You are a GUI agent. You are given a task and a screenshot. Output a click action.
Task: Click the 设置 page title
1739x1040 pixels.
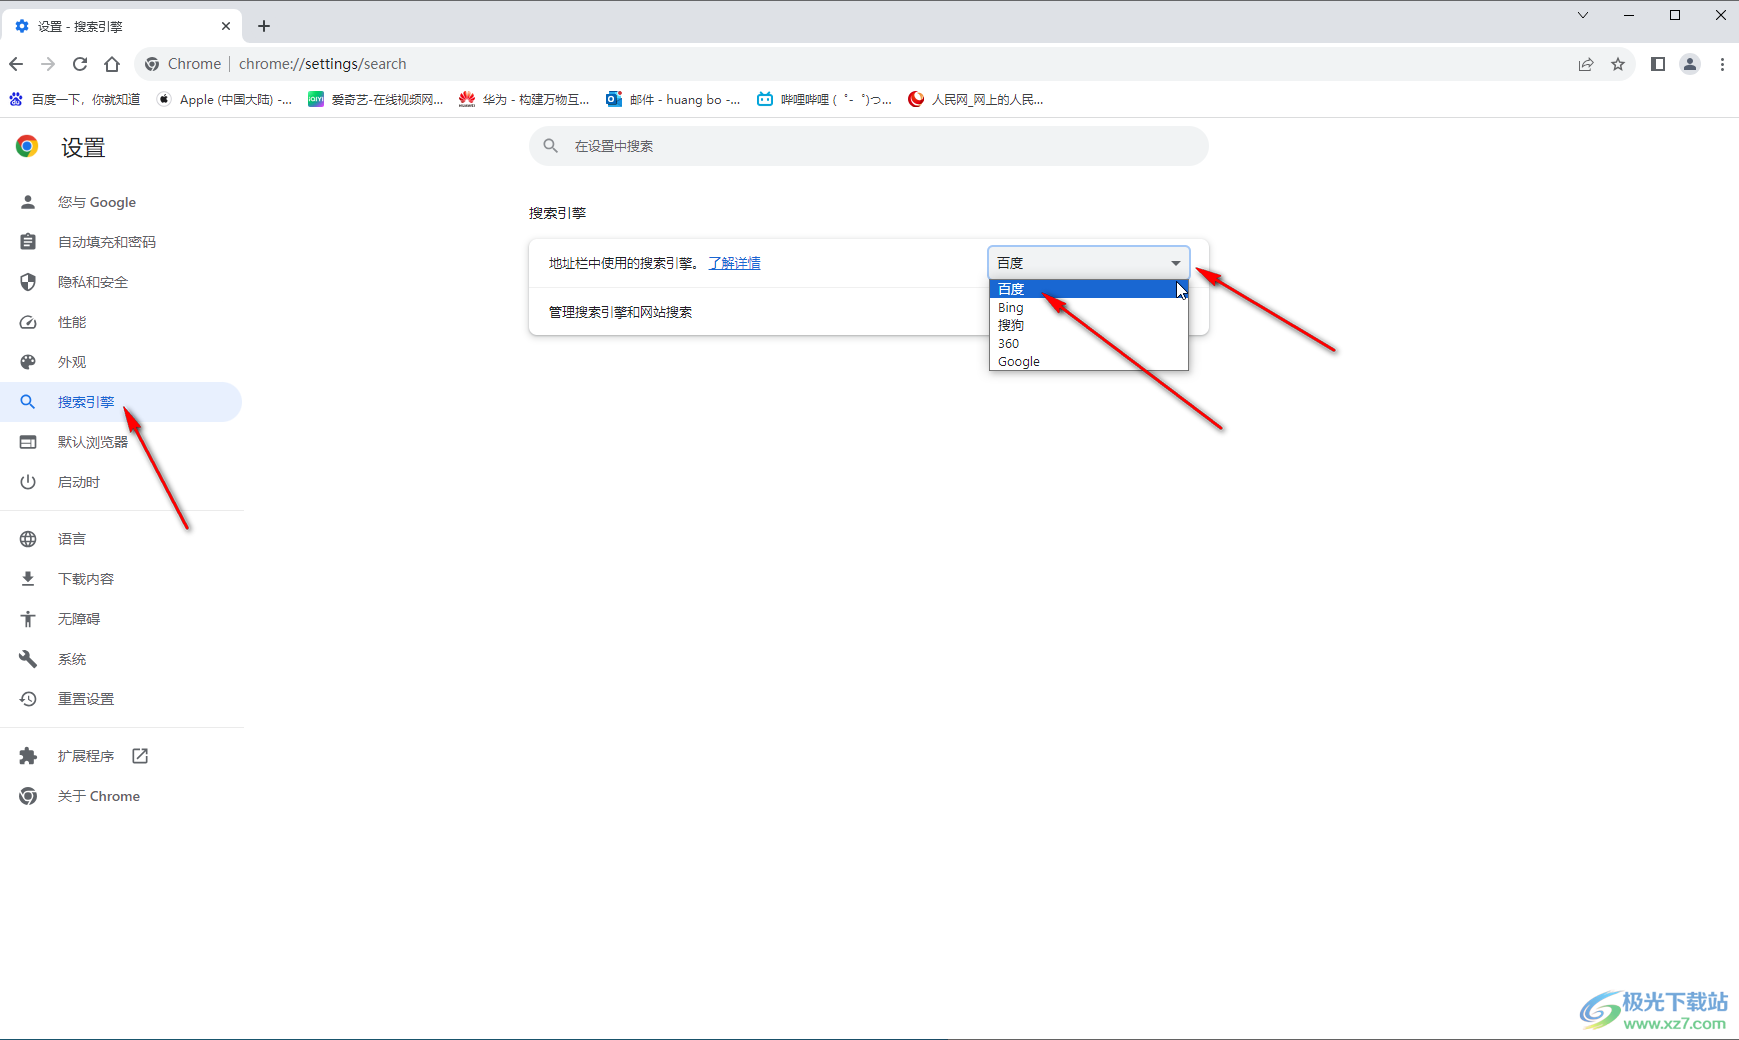pos(83,148)
